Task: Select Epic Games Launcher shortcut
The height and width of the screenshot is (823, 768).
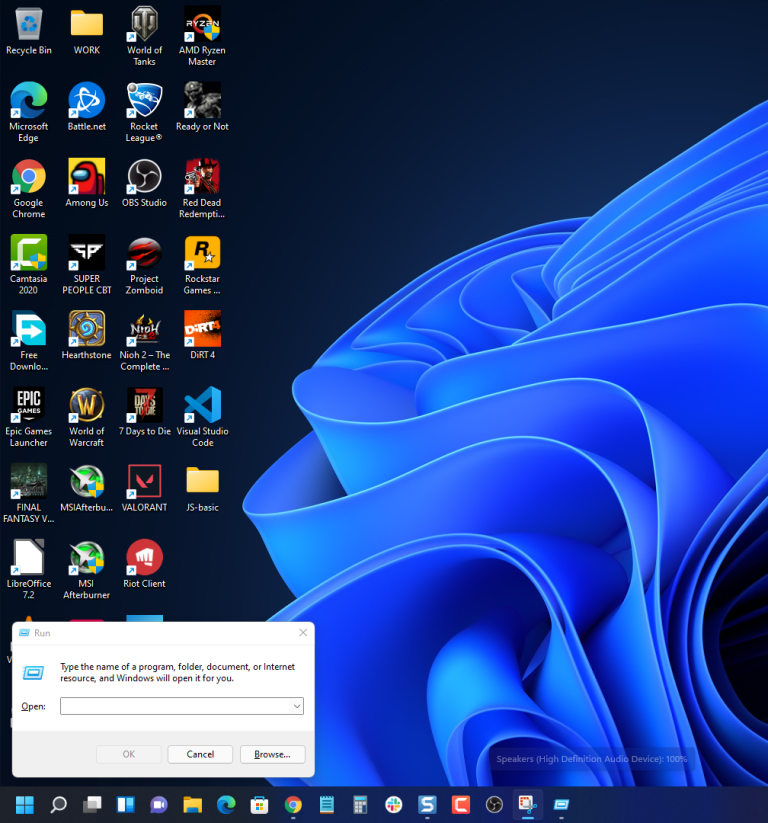Action: pyautogui.click(x=29, y=417)
